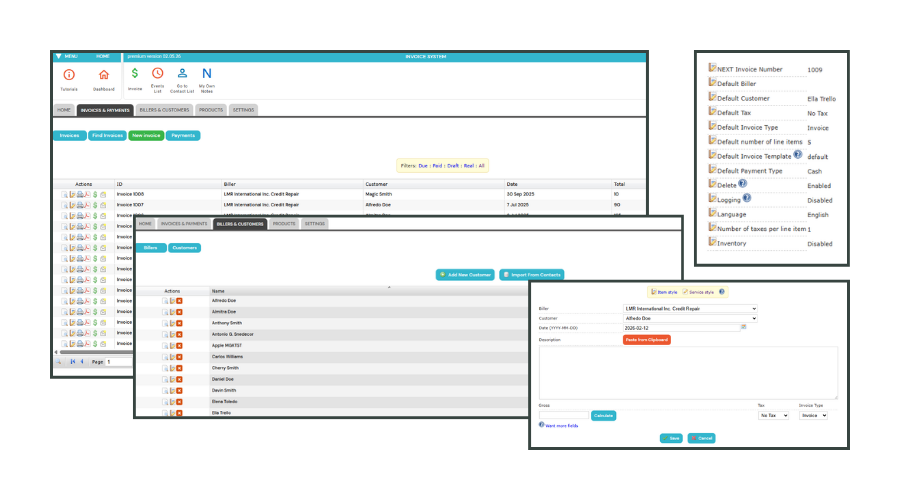This screenshot has width=900, height=500.
Task: Delete icon for customer Alfredo Doe
Action: tap(180, 301)
